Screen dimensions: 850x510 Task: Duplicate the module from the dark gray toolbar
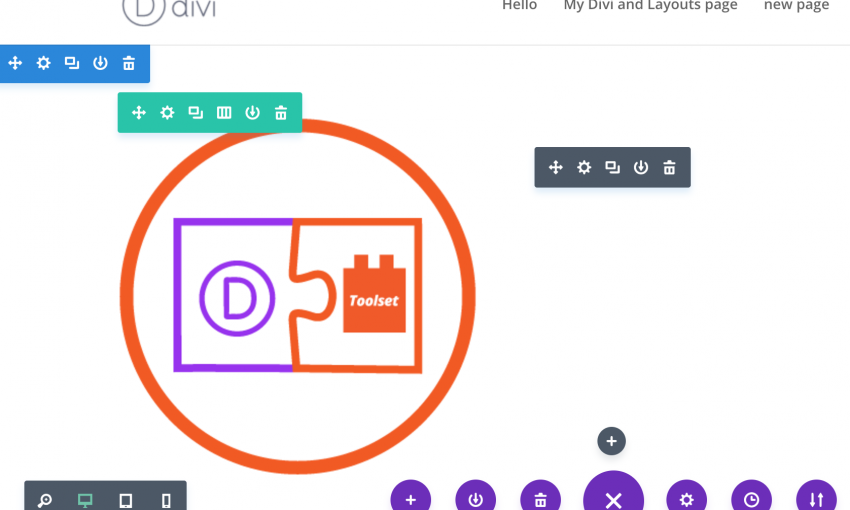point(613,167)
